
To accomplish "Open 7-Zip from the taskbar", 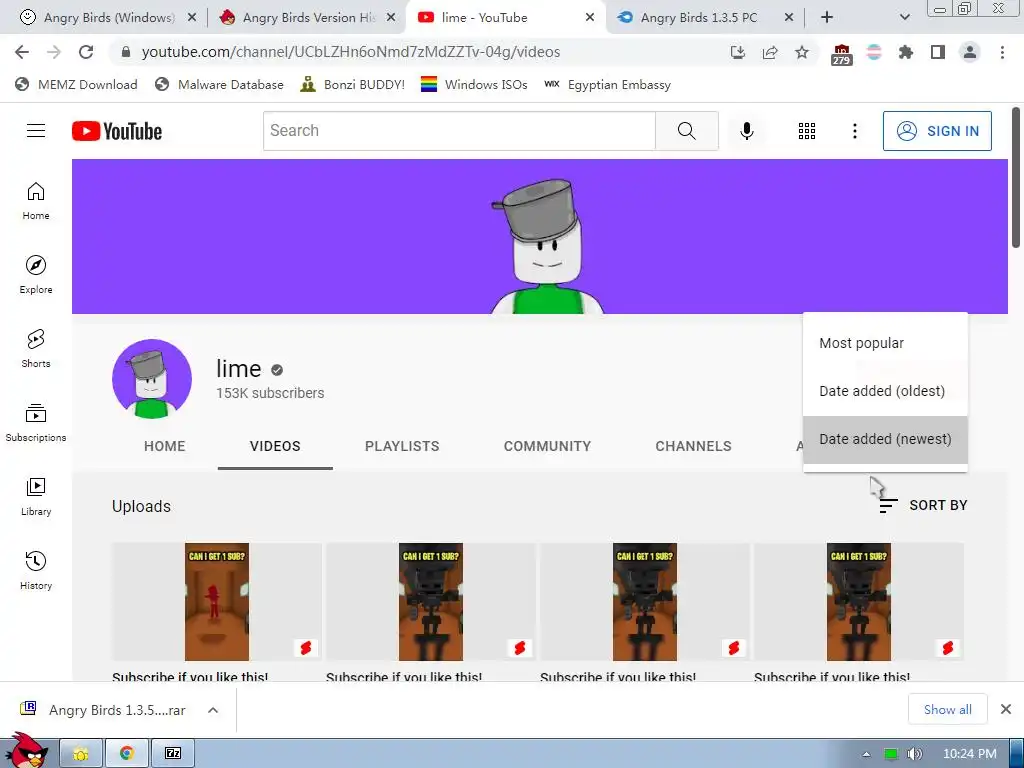I will point(172,753).
